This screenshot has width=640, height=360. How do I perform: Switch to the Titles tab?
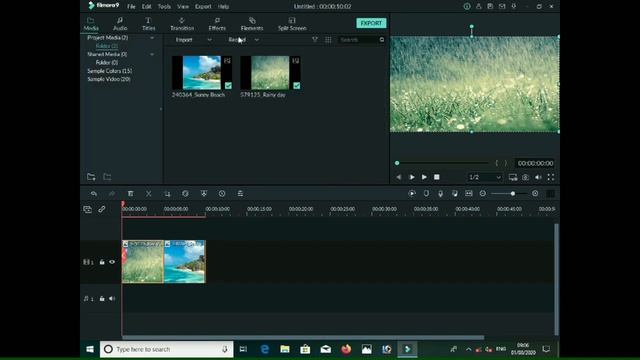(149, 24)
